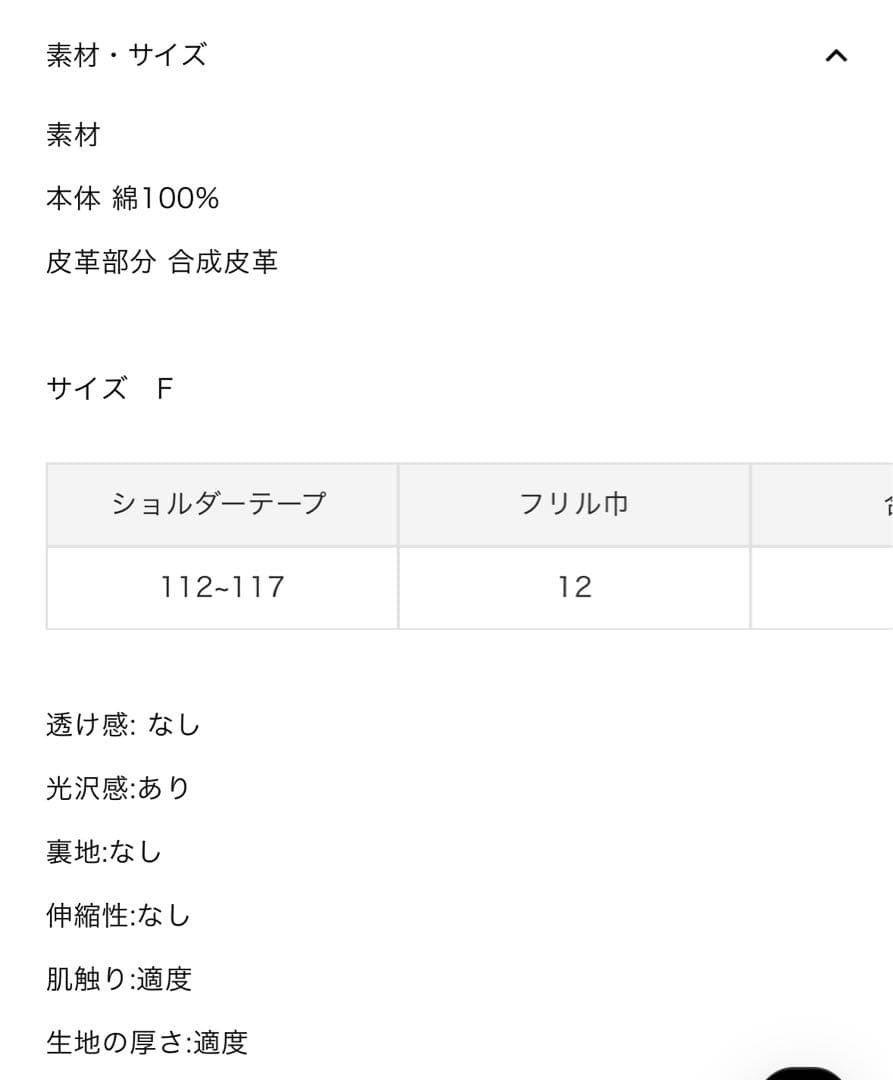Click the フリル巾 column header
This screenshot has height=1080, width=893.
point(574,504)
